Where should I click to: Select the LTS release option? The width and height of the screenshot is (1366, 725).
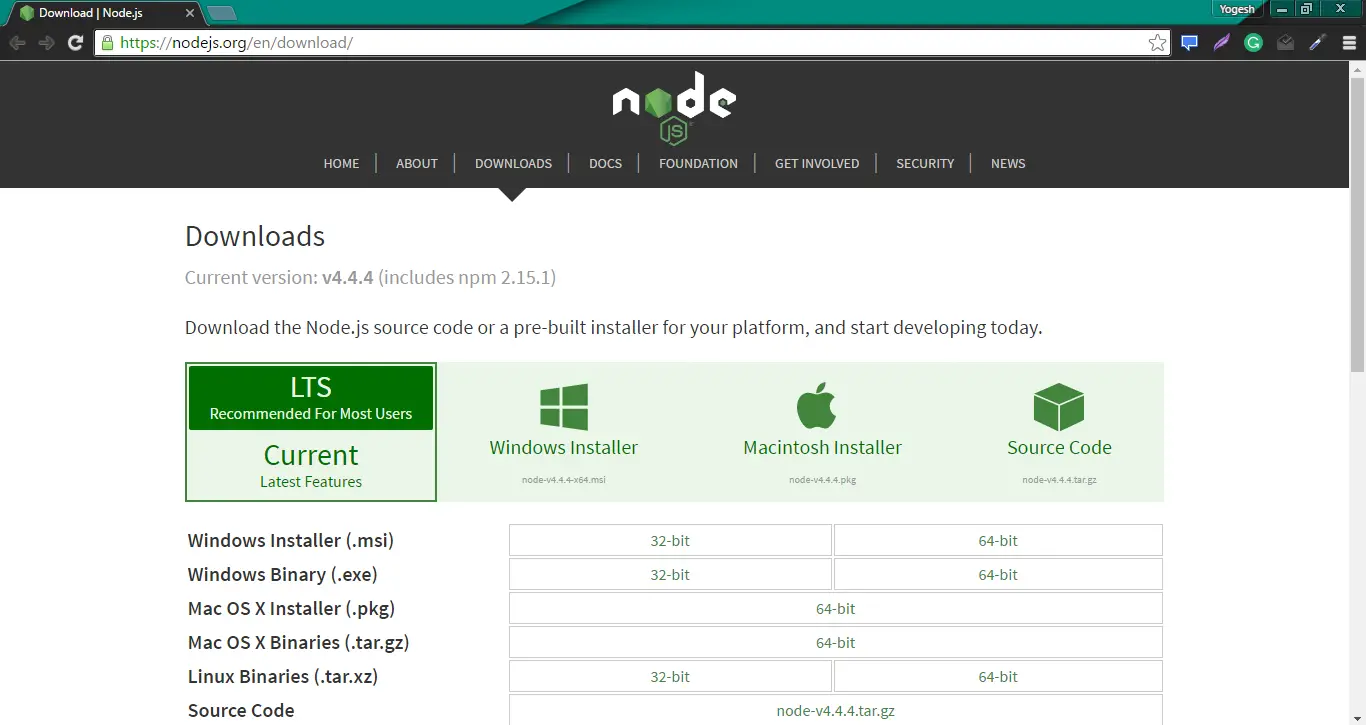[x=311, y=398]
